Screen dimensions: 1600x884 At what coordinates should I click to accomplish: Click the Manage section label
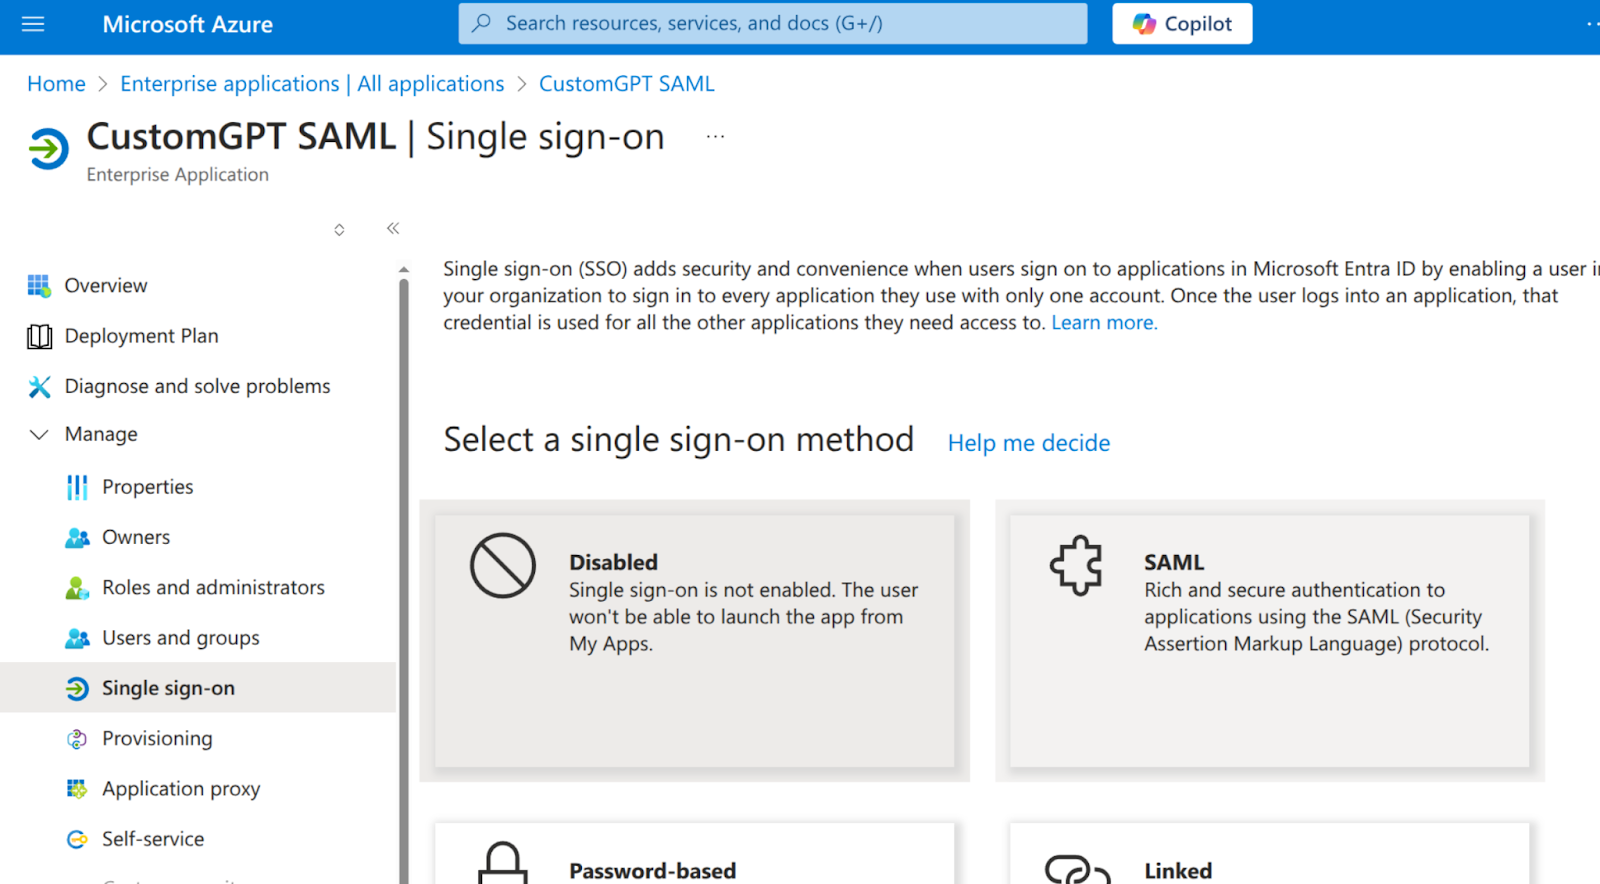tap(101, 435)
